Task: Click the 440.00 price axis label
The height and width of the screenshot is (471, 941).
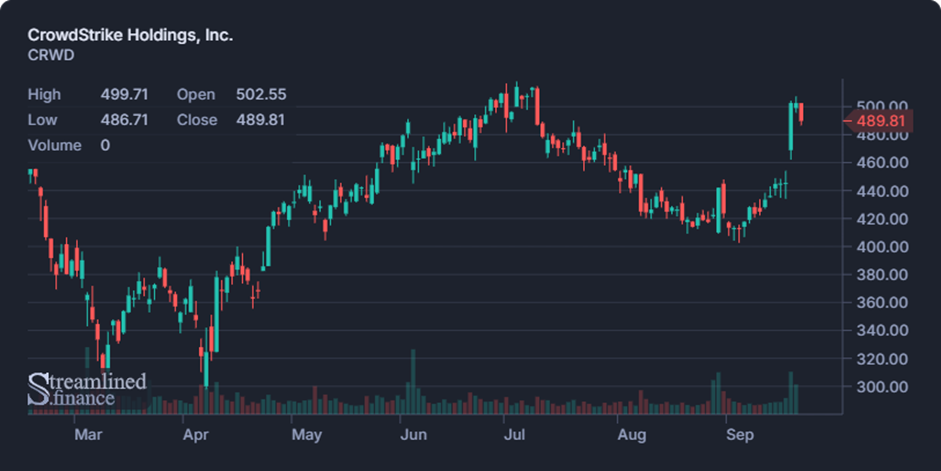Action: [x=882, y=191]
